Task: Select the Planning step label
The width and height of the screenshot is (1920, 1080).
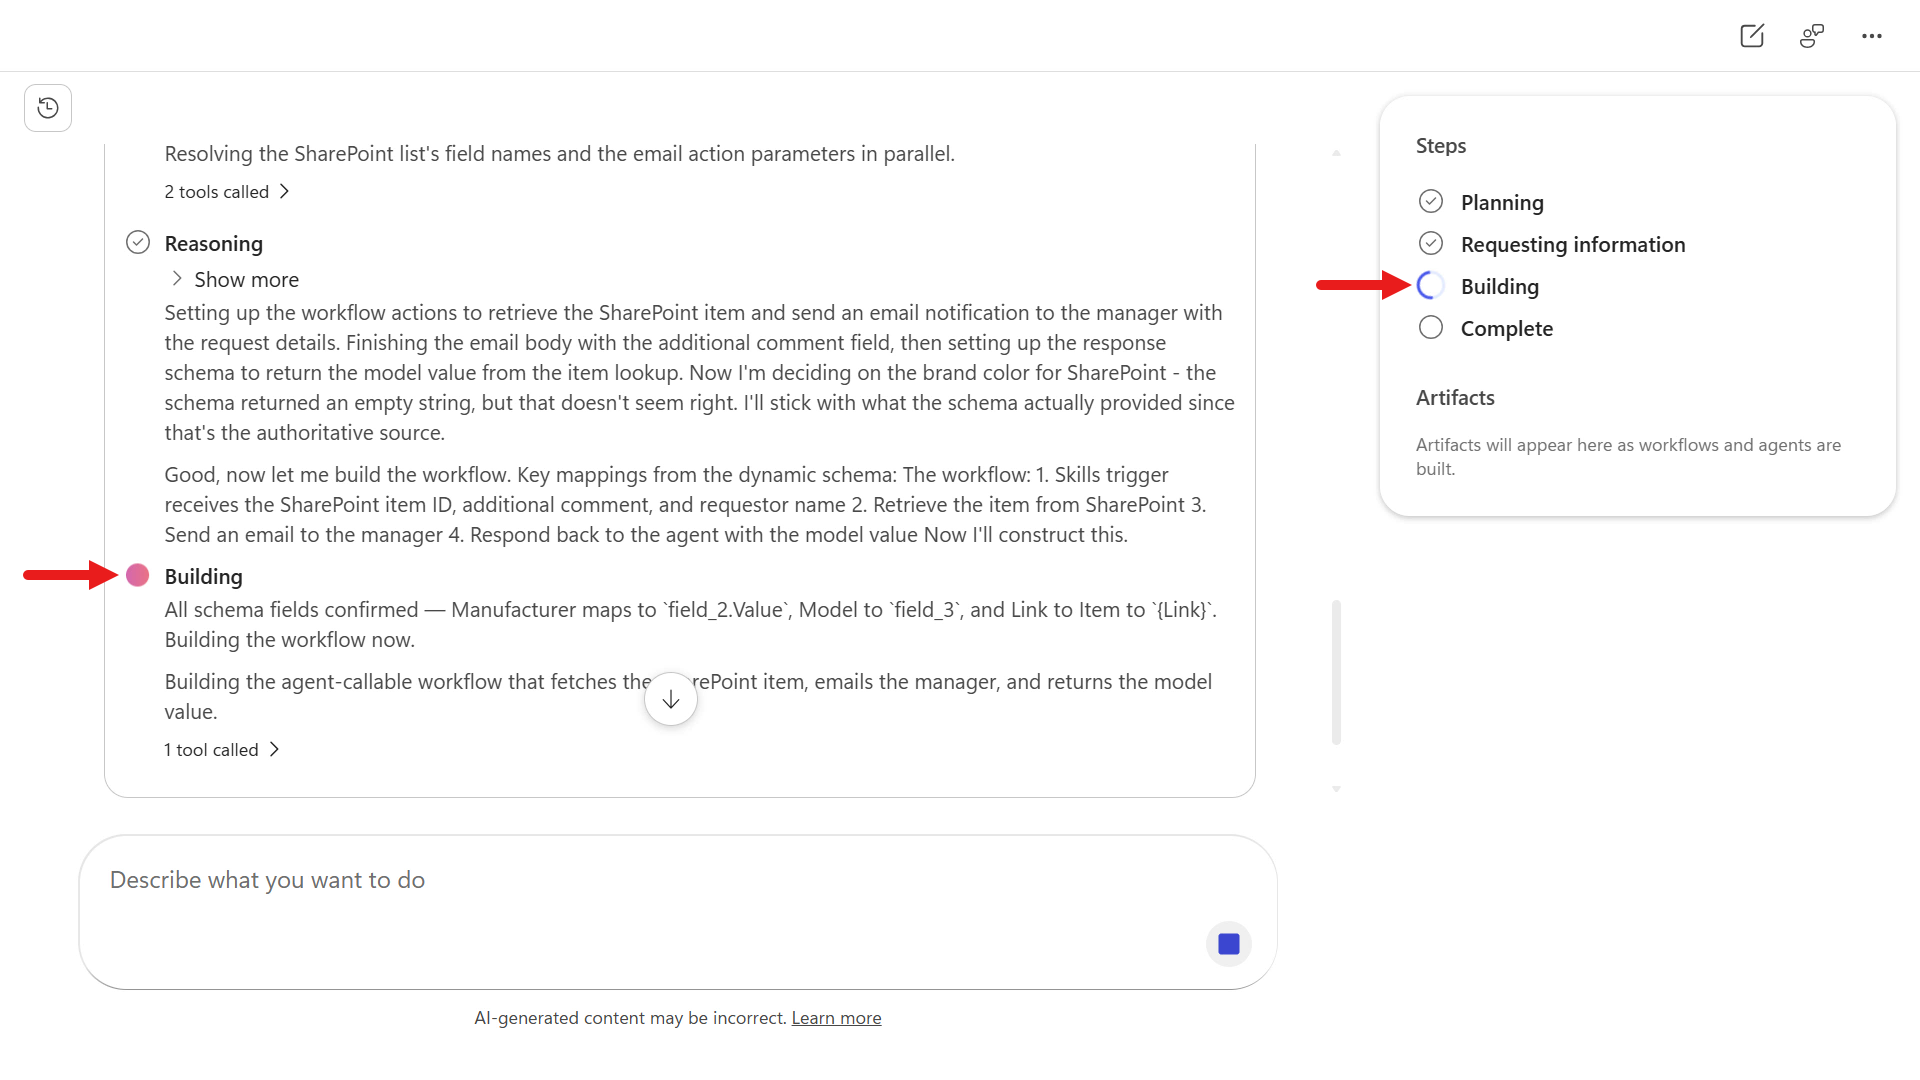Action: [1502, 202]
